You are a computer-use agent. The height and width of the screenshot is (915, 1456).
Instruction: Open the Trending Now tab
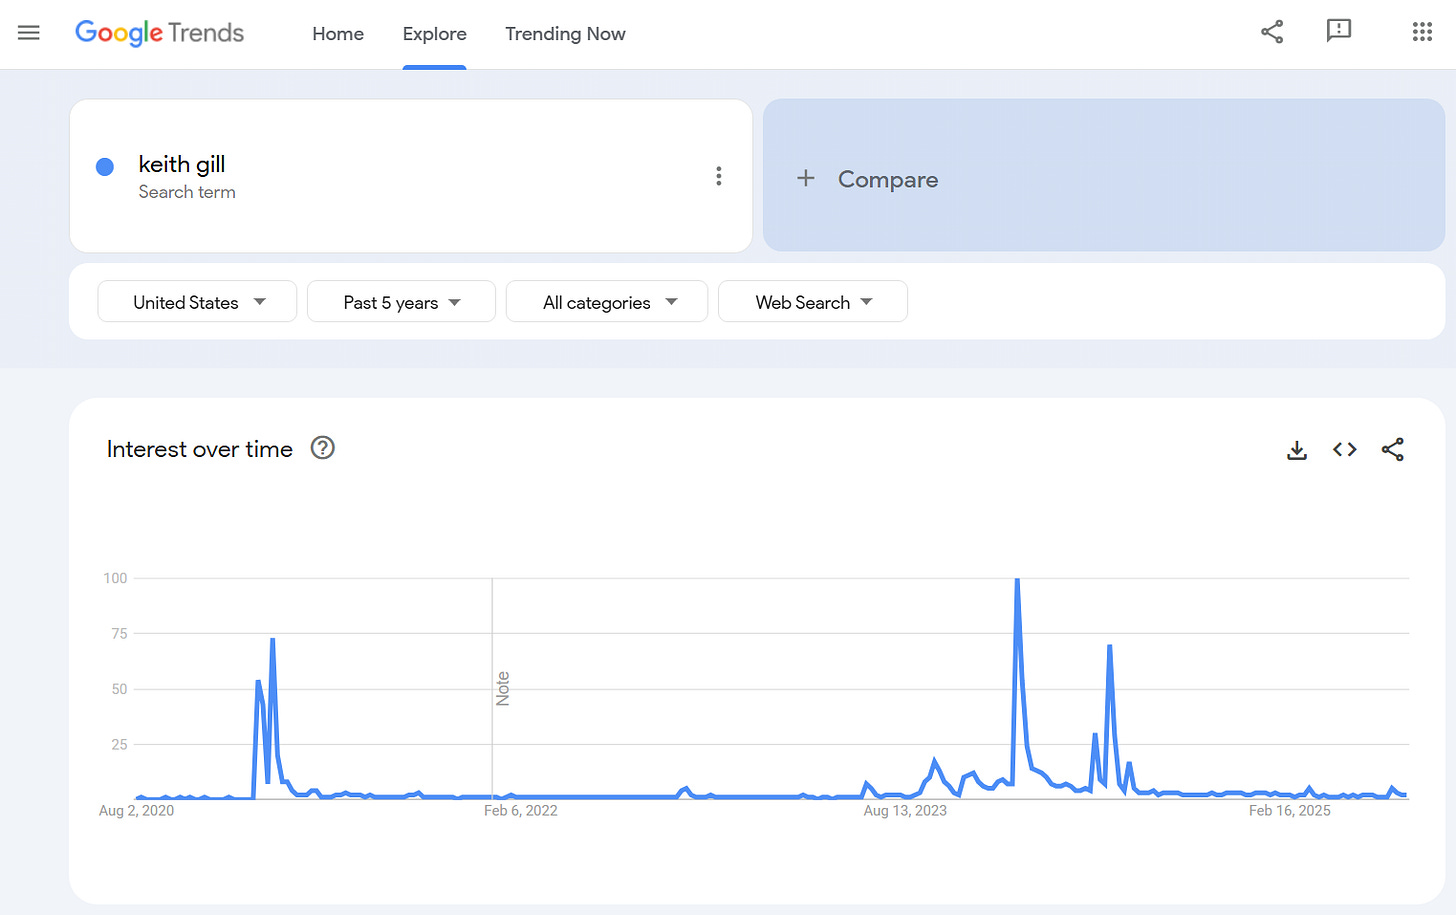[565, 34]
